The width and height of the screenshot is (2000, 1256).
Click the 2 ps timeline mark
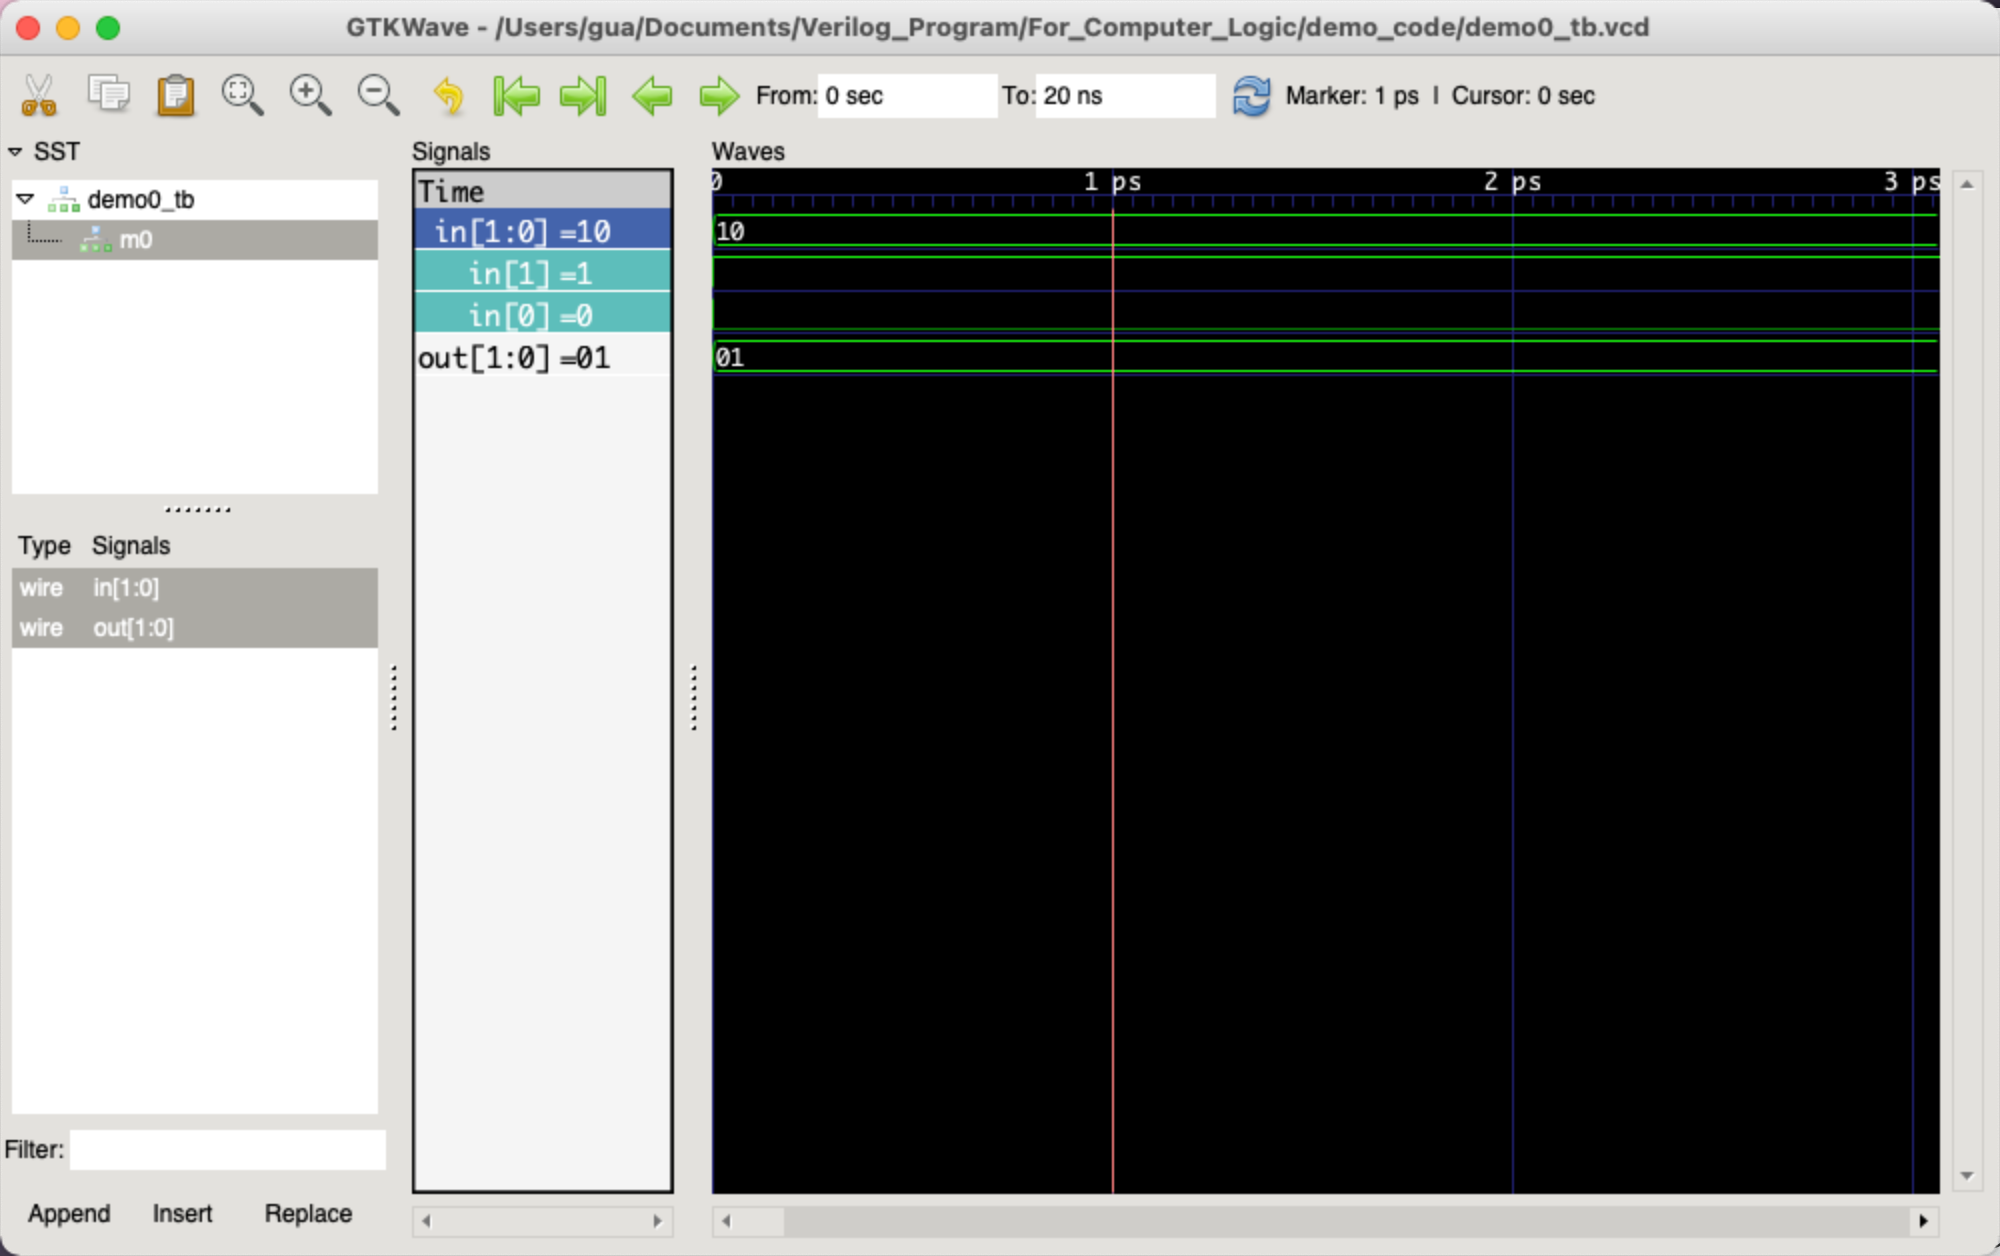click(1512, 181)
